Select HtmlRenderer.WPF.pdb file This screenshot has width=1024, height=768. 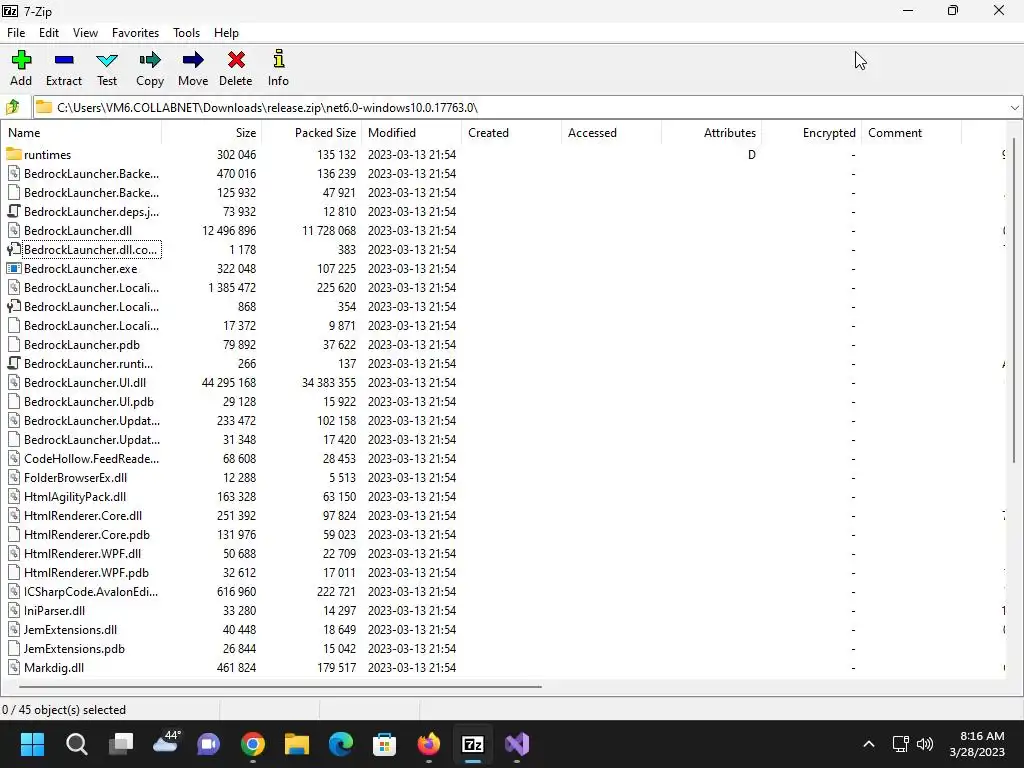coord(86,573)
